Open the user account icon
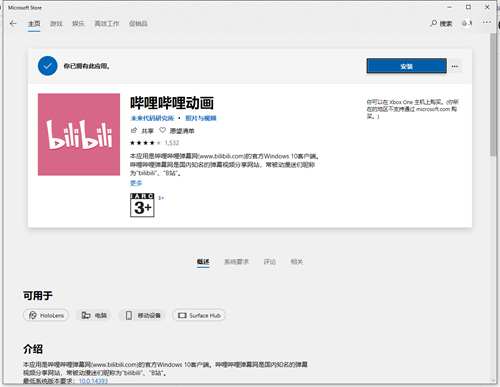This screenshot has height=387, width=500. (x=467, y=23)
